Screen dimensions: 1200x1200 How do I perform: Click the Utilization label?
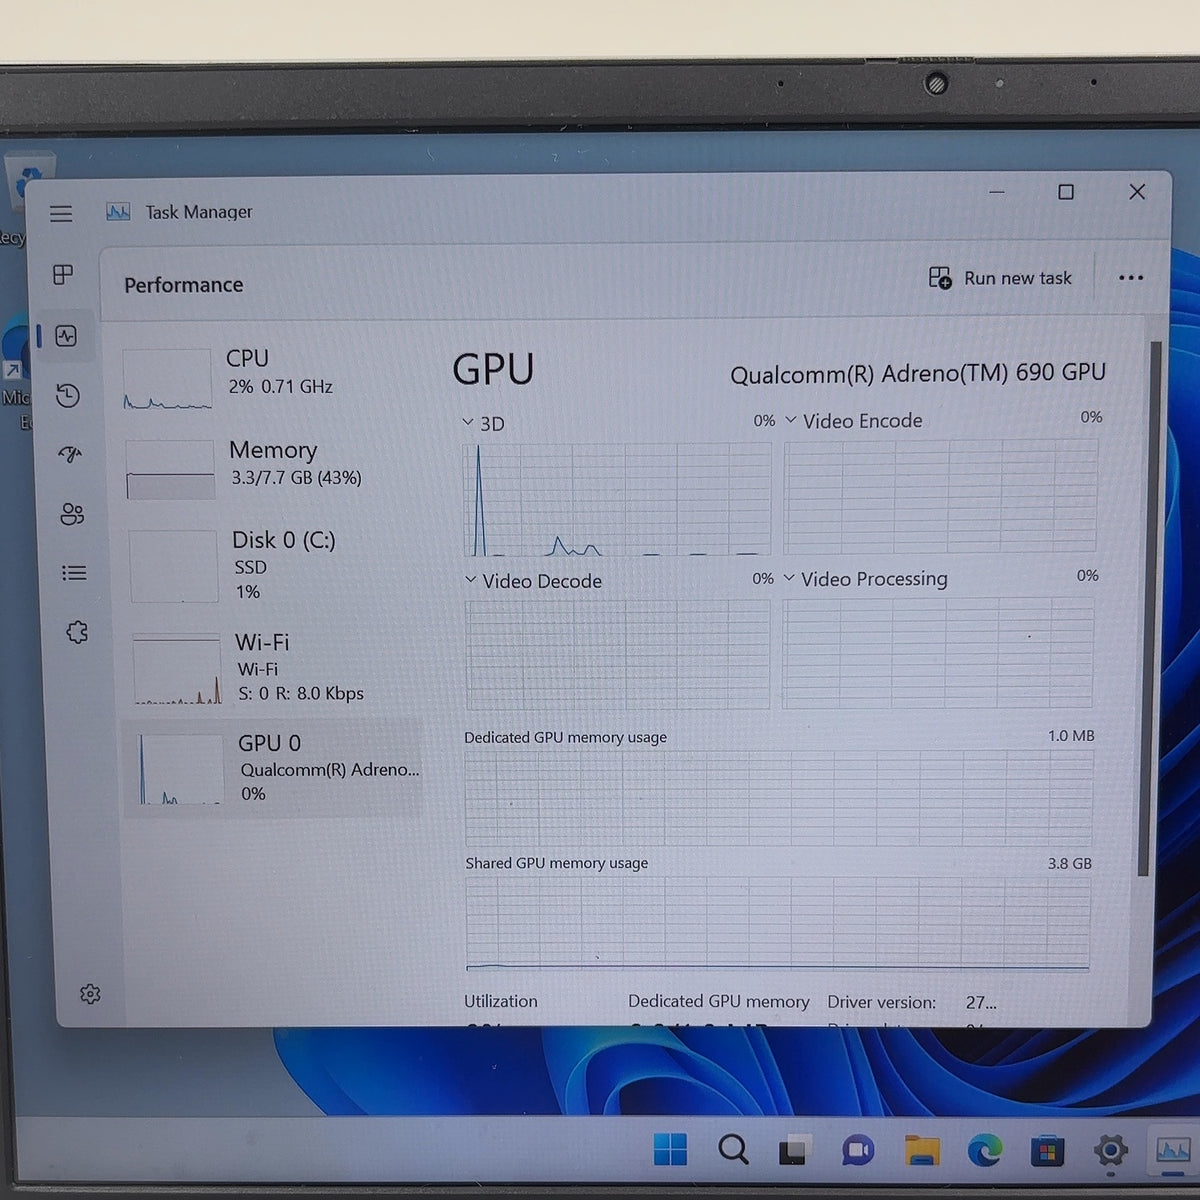click(x=501, y=1001)
